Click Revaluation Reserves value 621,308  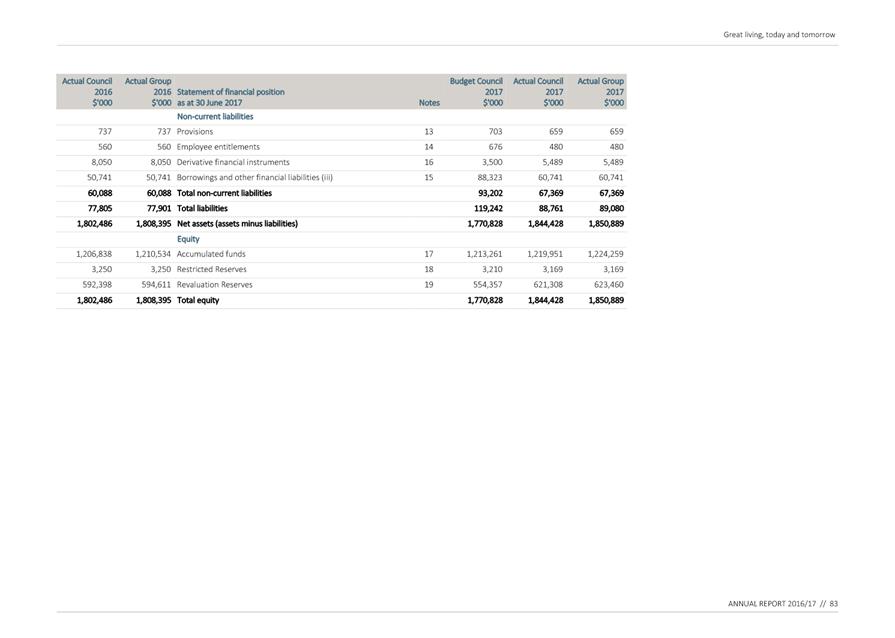click(x=548, y=285)
